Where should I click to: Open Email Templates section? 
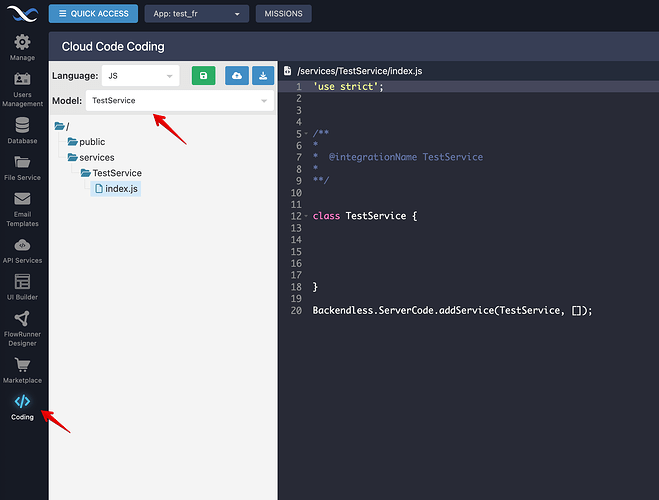pos(22,208)
